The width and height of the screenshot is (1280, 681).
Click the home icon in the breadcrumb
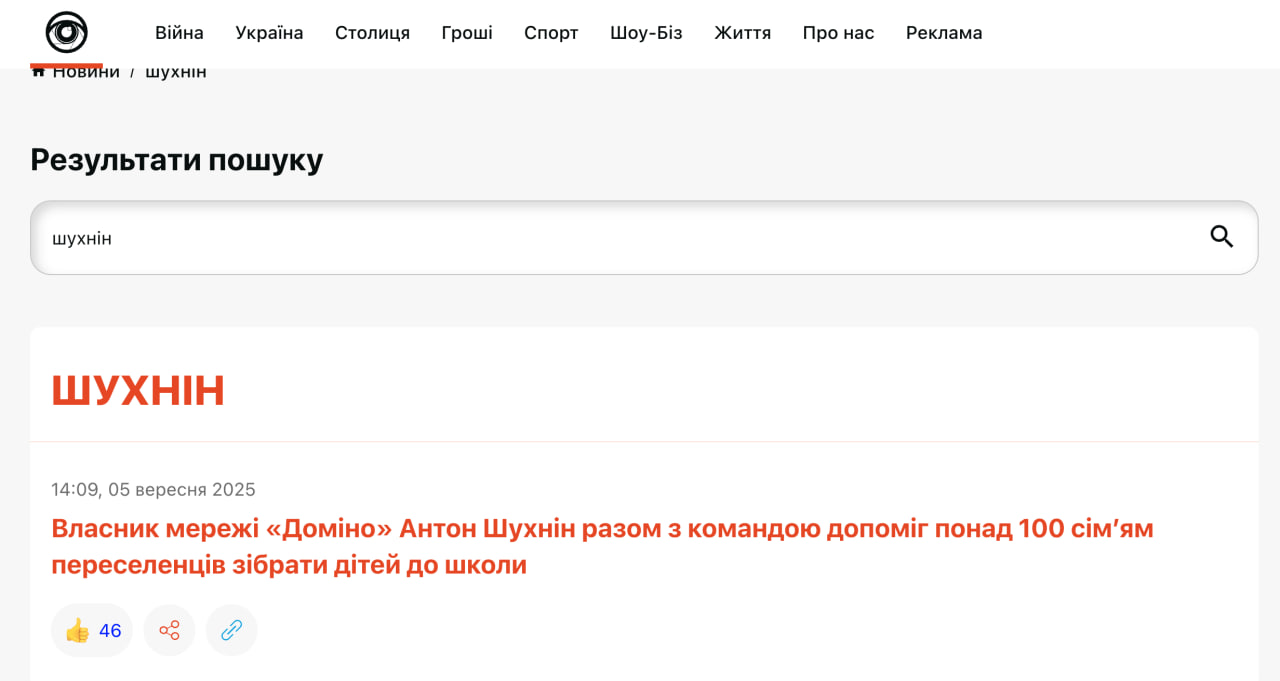click(x=38, y=73)
